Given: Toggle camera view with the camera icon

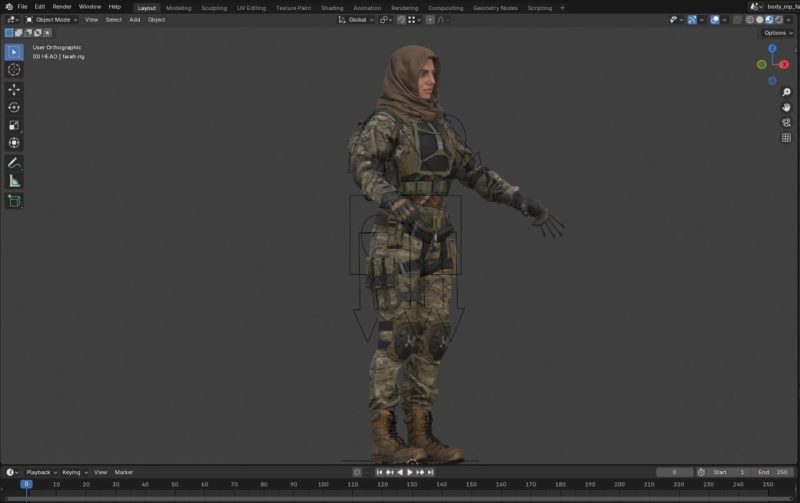Looking at the screenshot, I should click(786, 123).
